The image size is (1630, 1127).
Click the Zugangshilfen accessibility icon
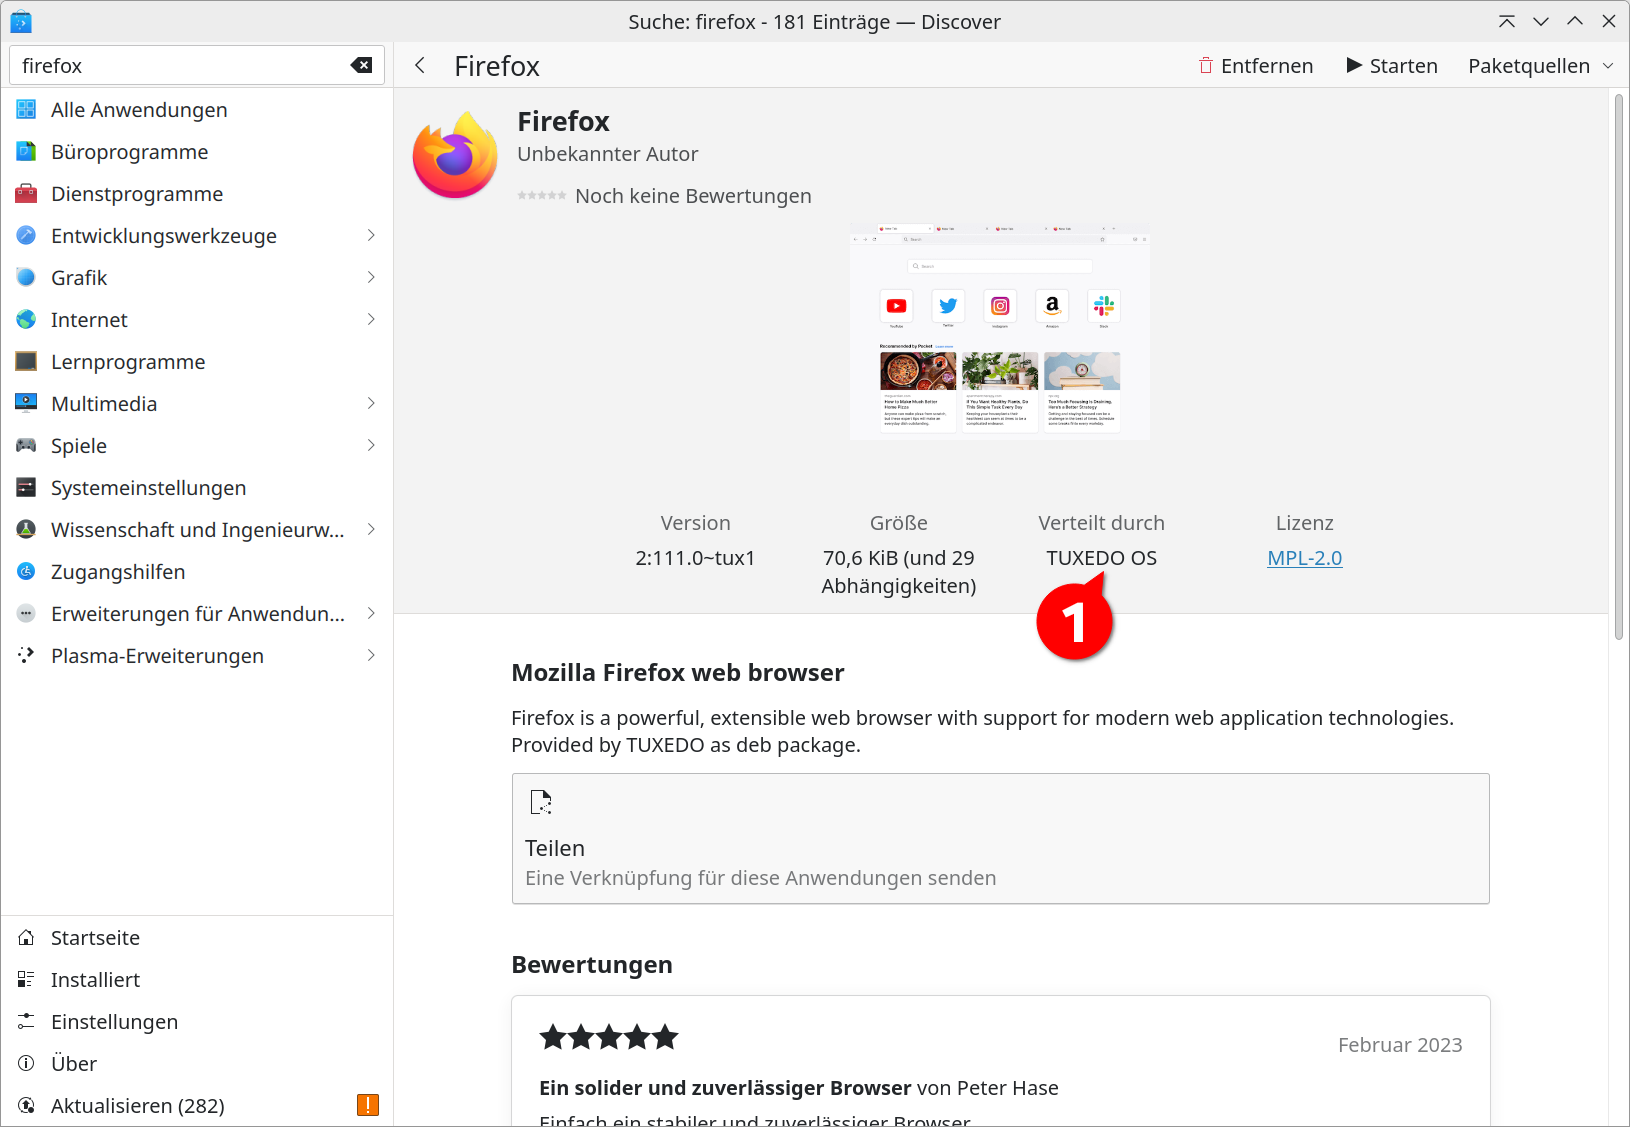[26, 572]
